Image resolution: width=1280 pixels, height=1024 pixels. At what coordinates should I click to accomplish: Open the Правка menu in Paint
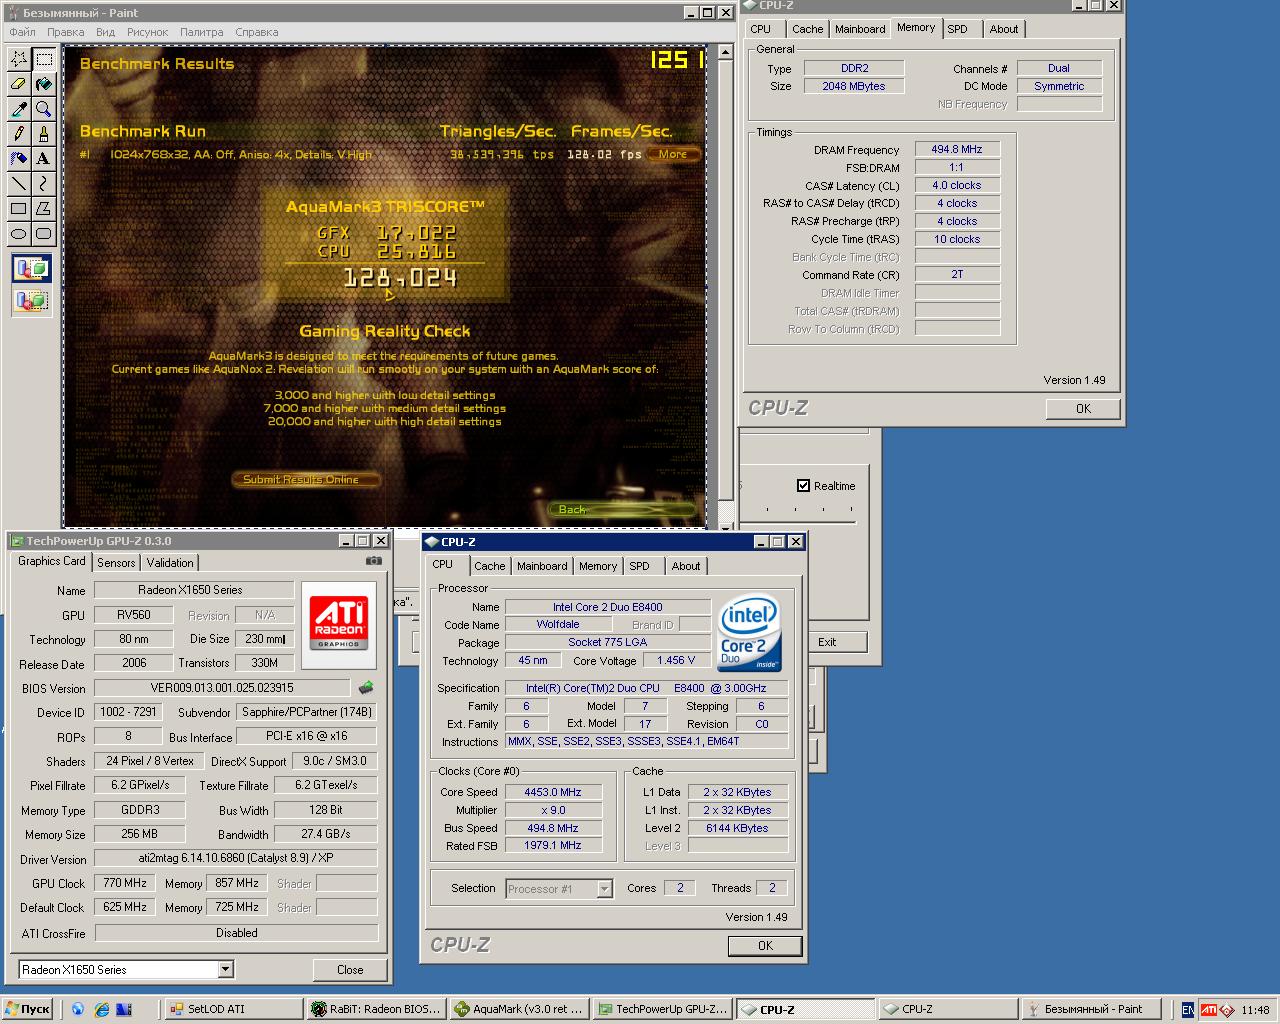65,32
